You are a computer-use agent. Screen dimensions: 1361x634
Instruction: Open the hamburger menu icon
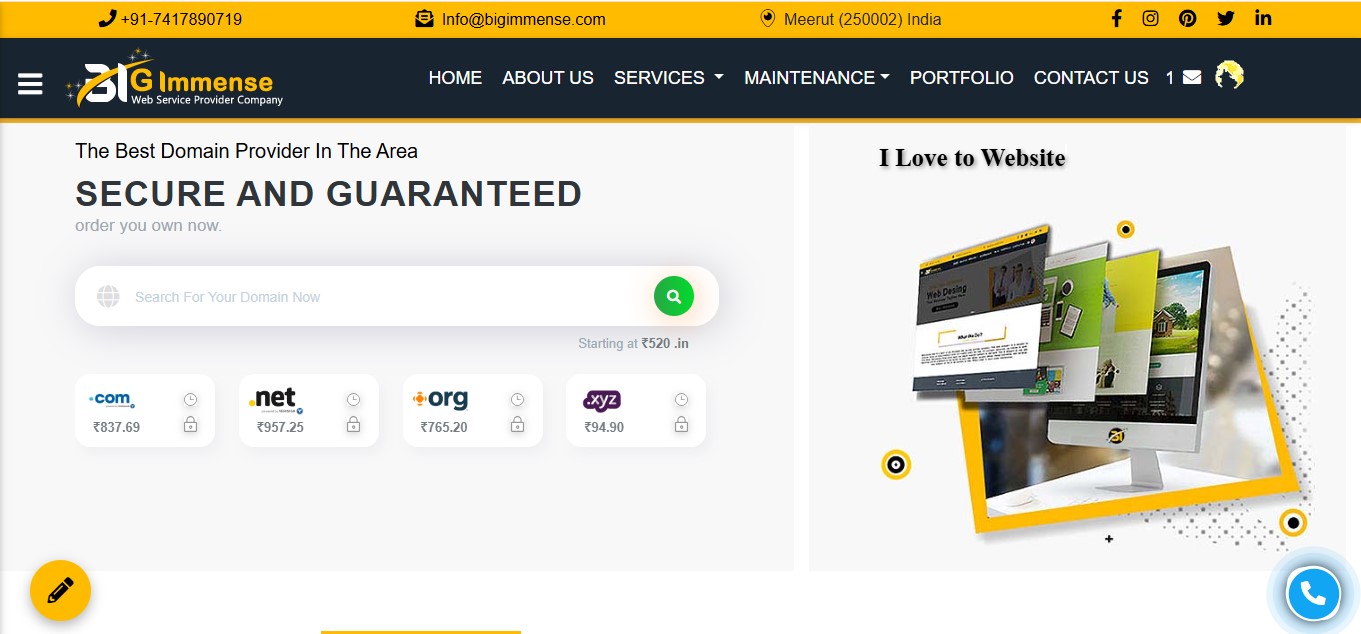click(x=30, y=84)
